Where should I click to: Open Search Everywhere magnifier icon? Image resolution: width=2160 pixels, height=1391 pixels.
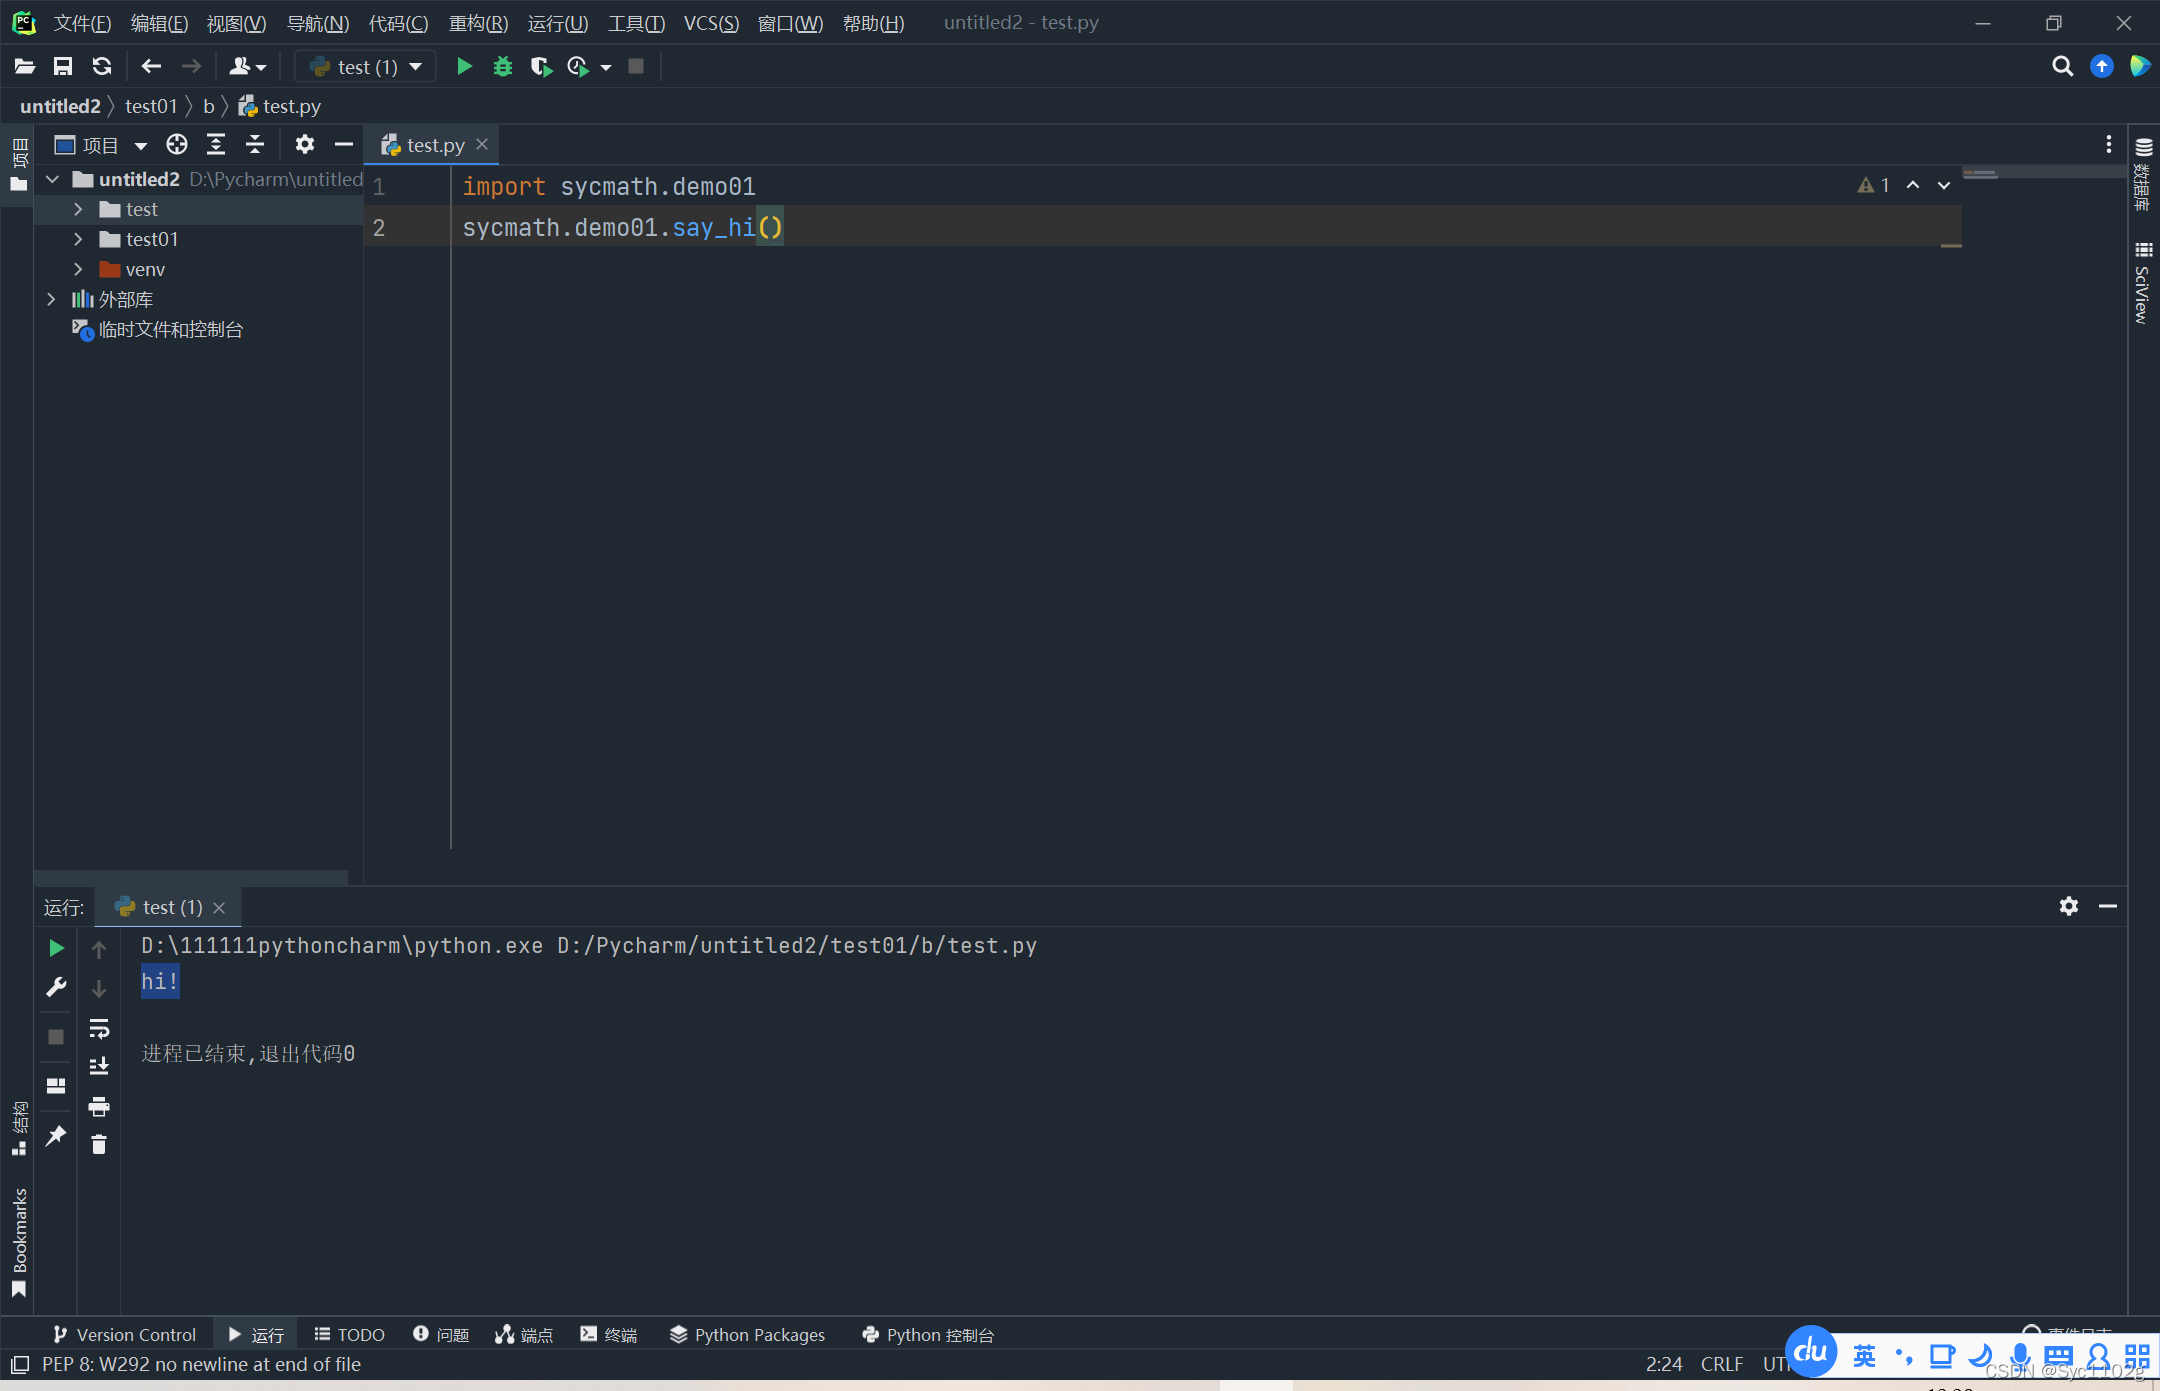(2062, 66)
